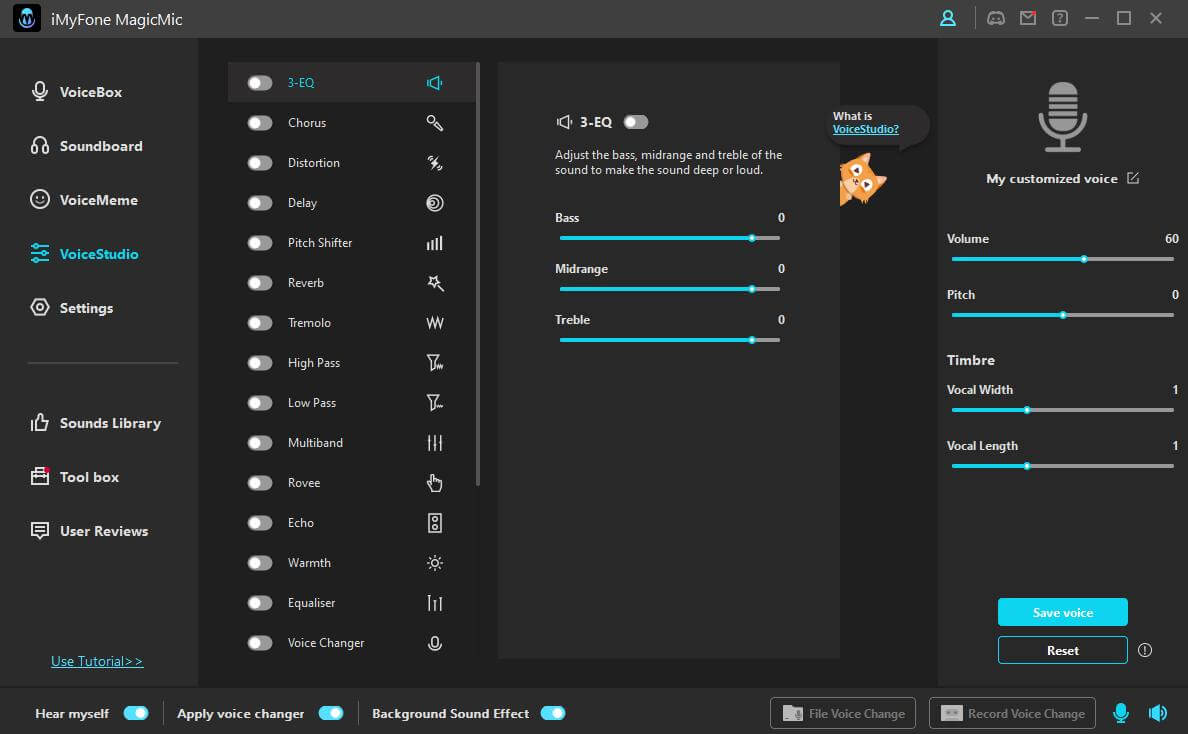Click the File Voice Change button

[843, 713]
